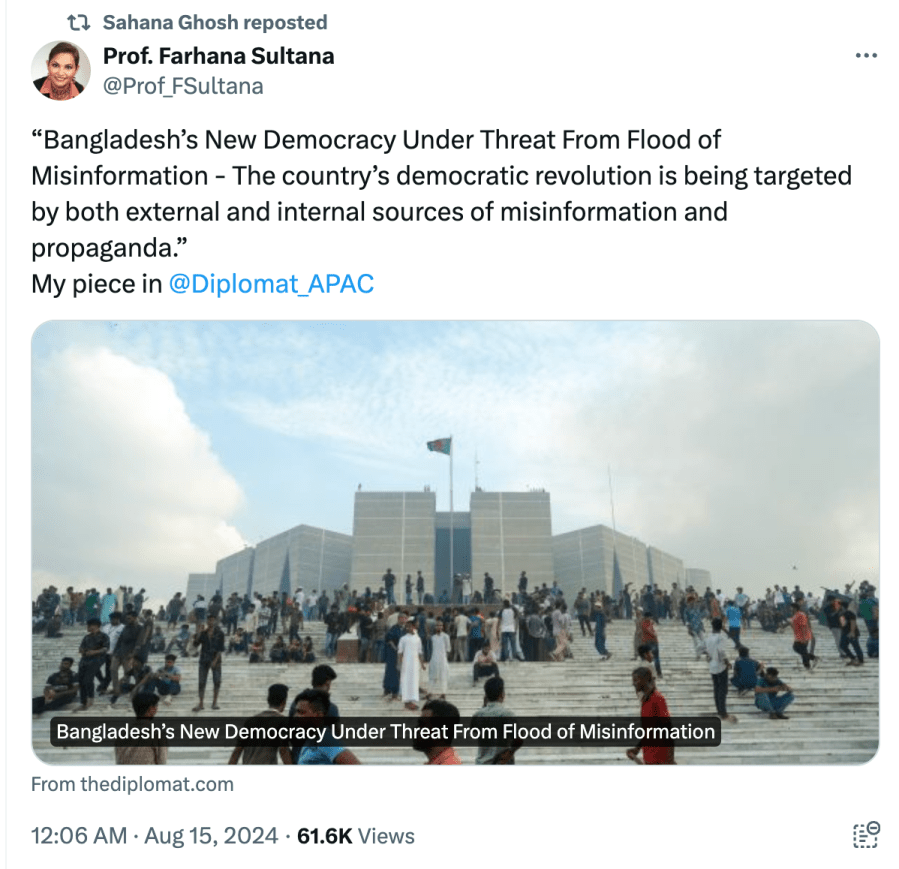
Task: Open the 12:06 AM timestamp permalink
Action: [x=79, y=836]
